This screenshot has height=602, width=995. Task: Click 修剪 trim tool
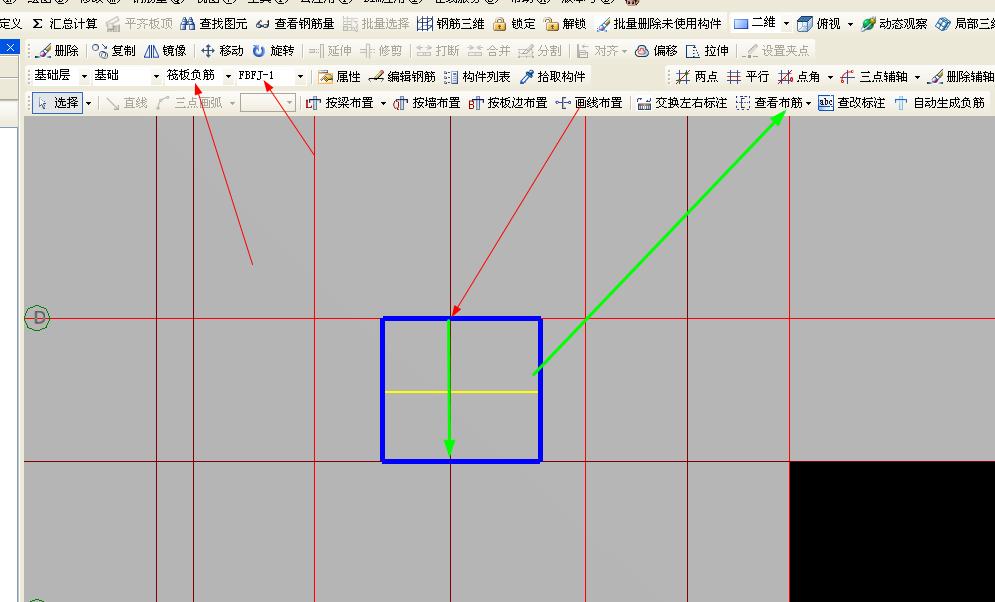click(x=381, y=51)
